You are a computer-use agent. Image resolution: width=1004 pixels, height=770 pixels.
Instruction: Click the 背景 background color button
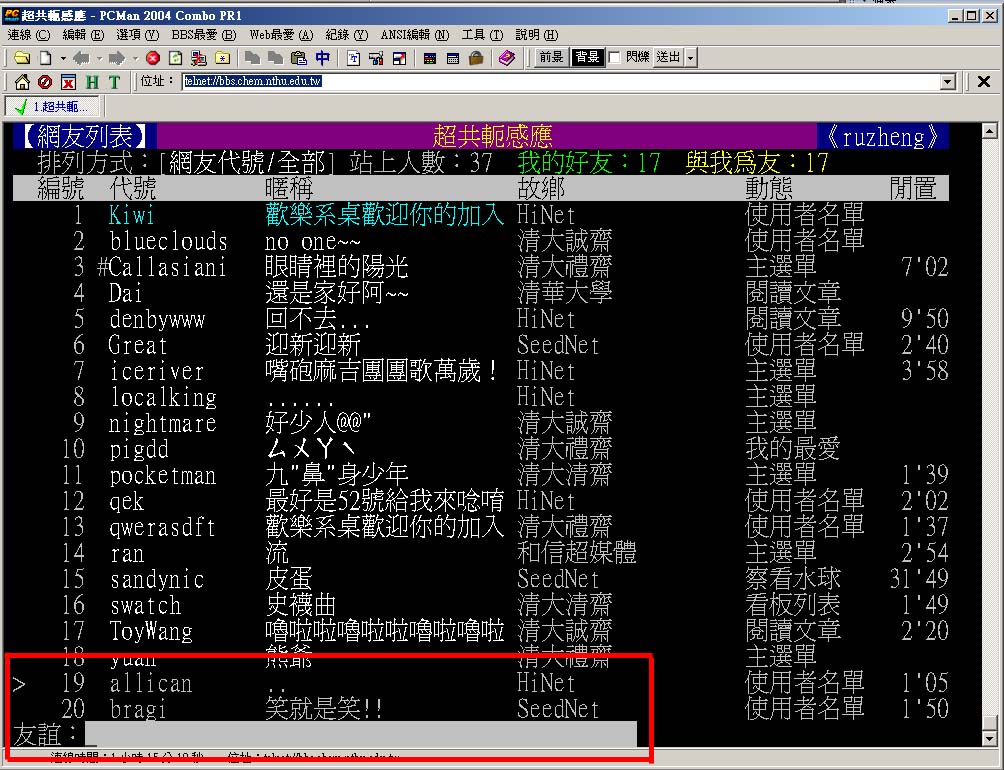(586, 58)
